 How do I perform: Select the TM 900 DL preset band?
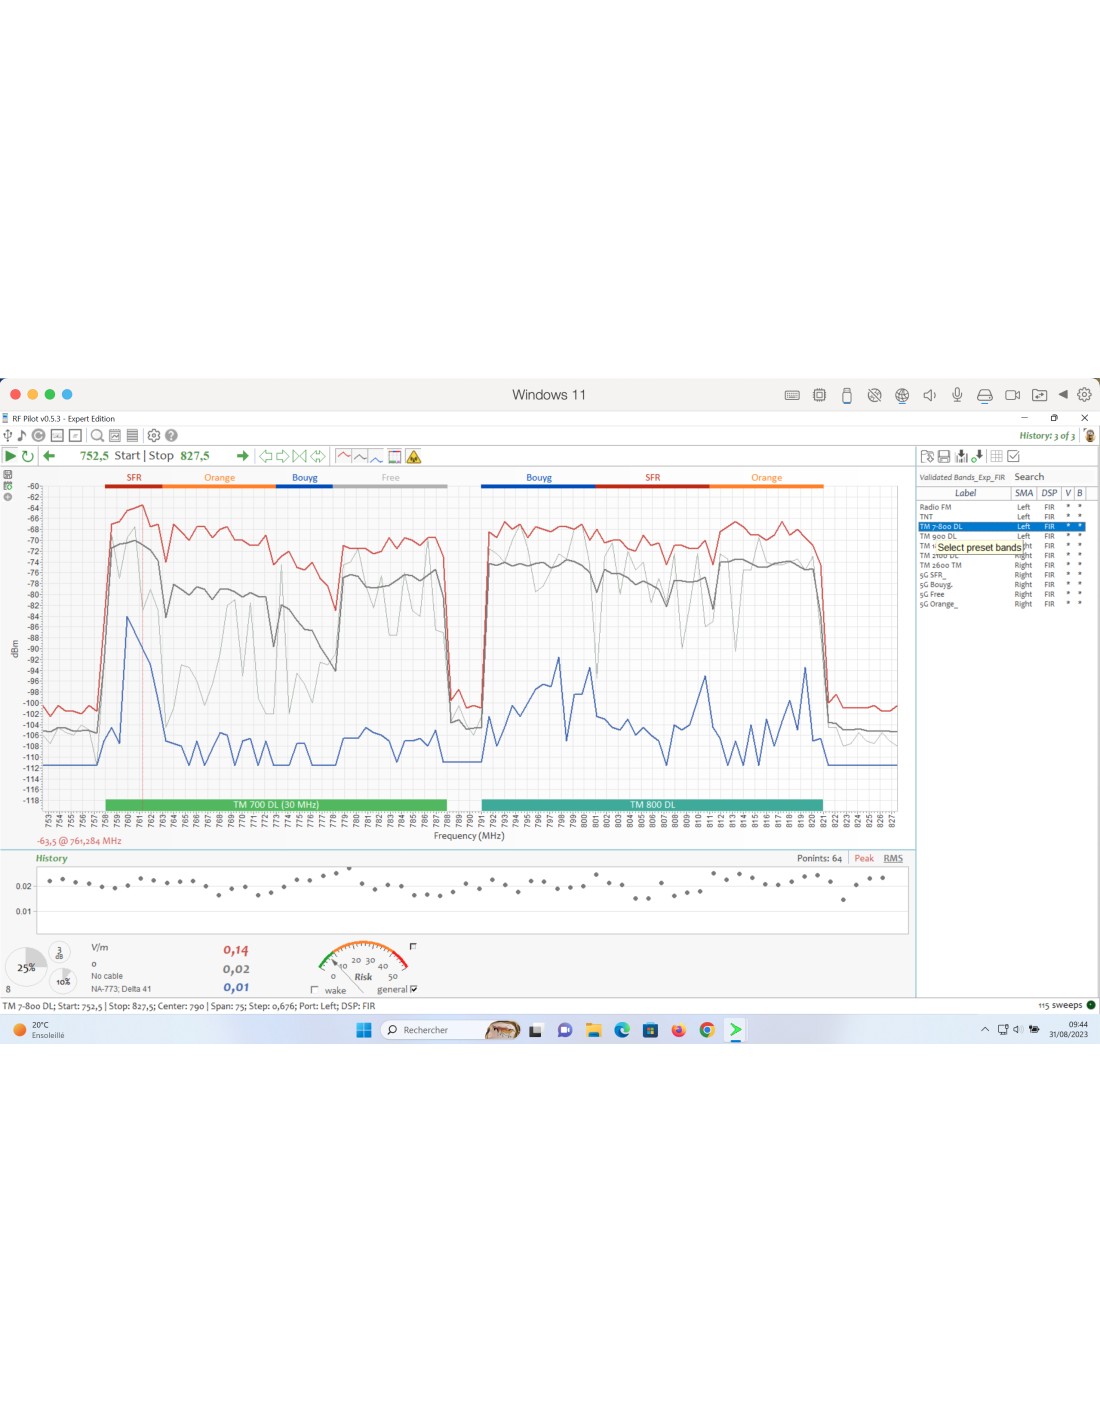(x=1001, y=536)
